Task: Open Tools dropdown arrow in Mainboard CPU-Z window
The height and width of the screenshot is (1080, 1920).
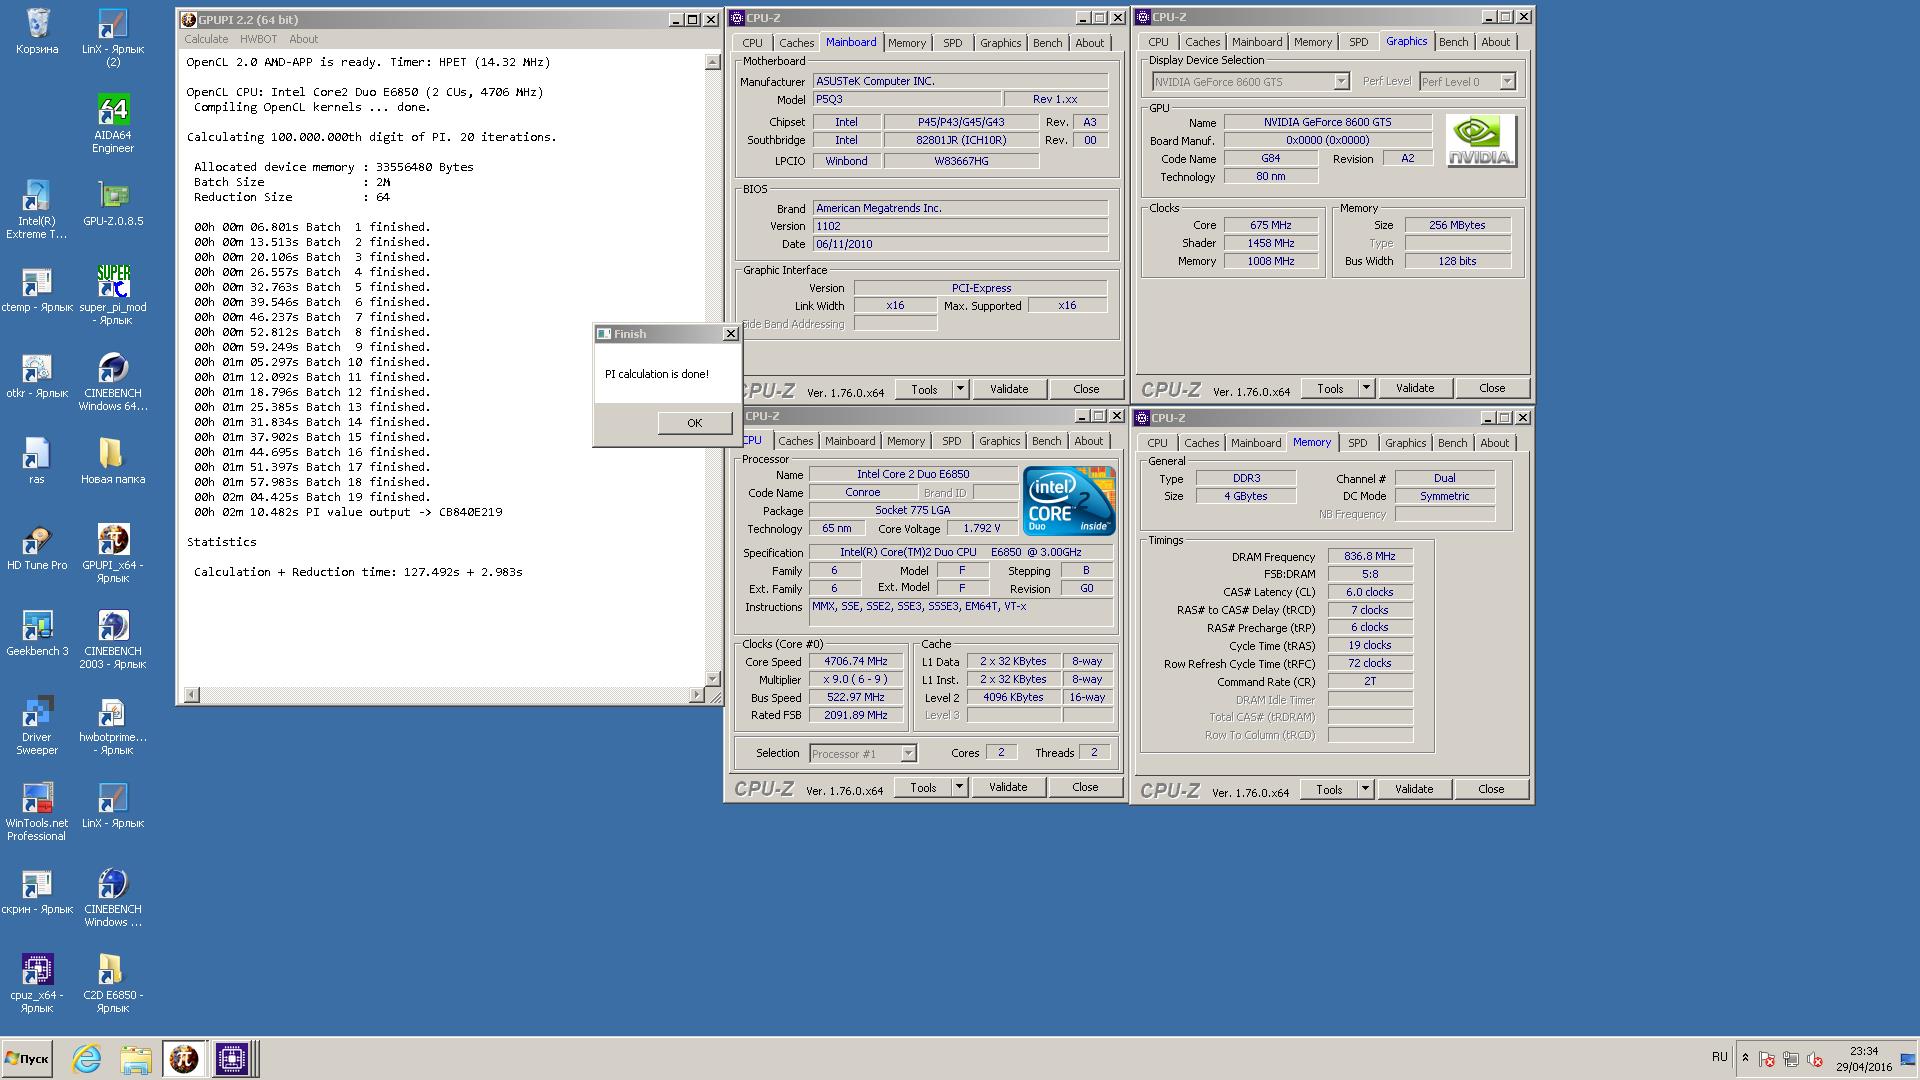Action: (x=960, y=389)
